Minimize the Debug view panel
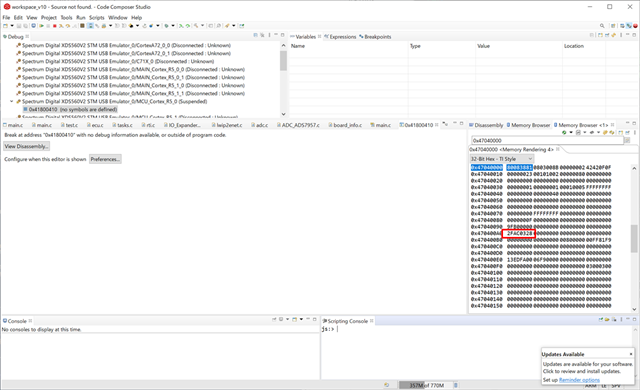 coord(276,35)
